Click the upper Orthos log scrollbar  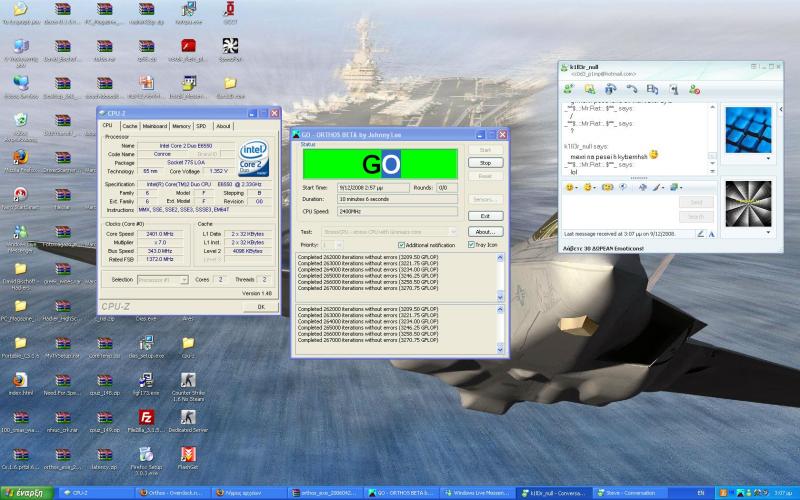pyautogui.click(x=500, y=277)
